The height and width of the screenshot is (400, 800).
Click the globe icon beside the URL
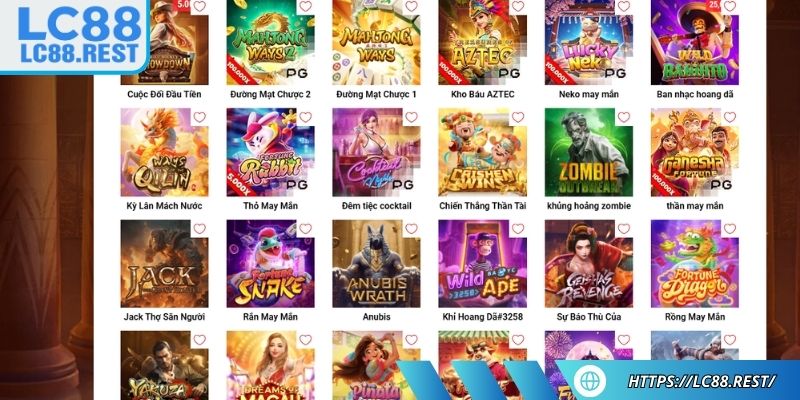(589, 380)
